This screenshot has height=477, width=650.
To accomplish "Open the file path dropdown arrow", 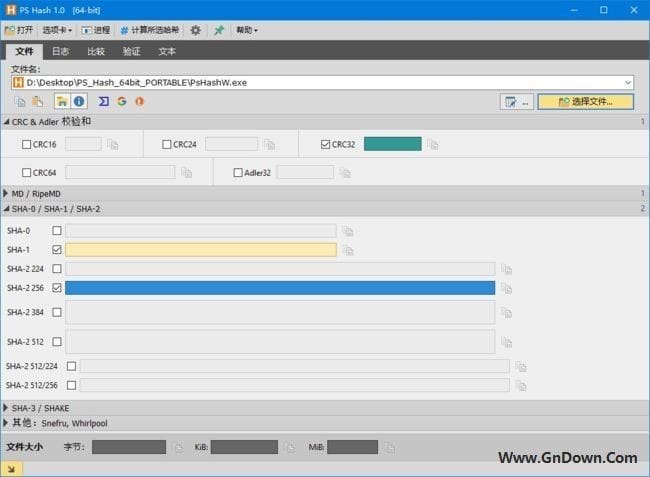I will point(627,82).
